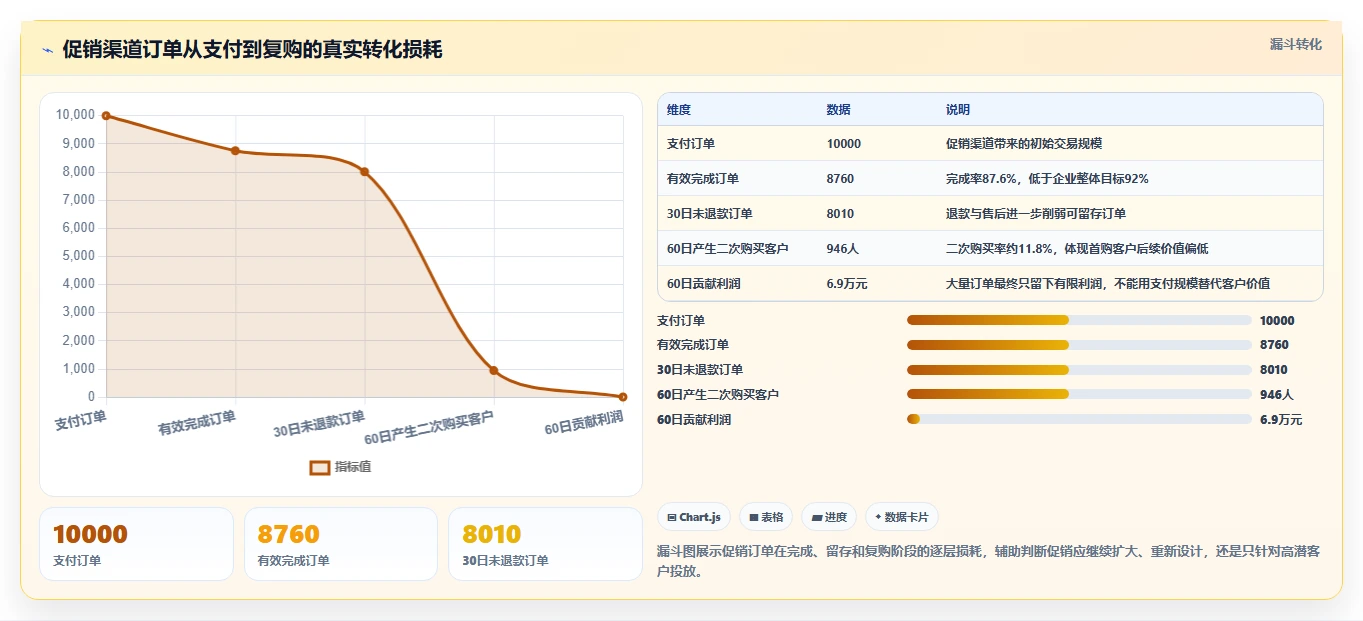
Task: Click the 表格 chip
Action: 766,517
